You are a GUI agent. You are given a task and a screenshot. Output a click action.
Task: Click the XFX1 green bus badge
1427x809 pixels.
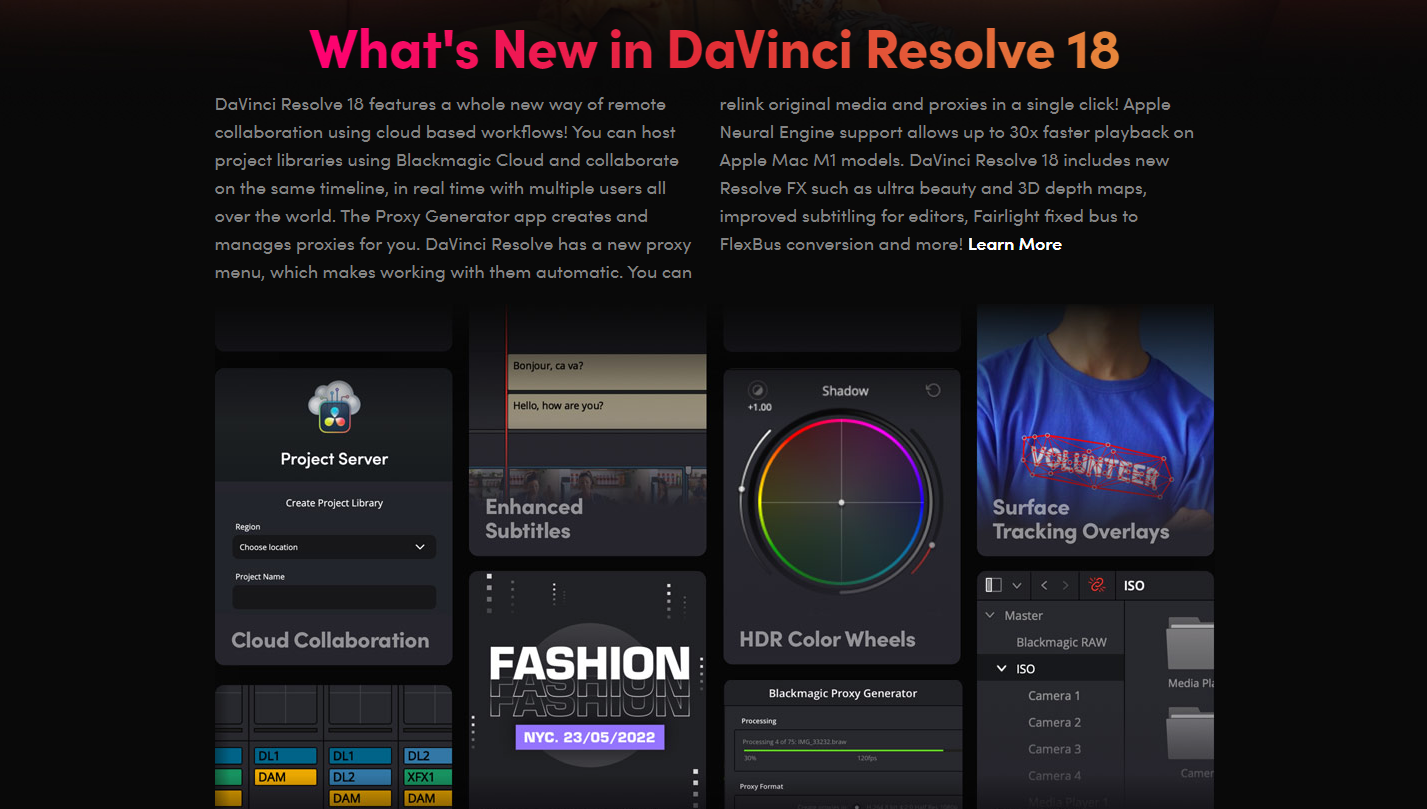[427, 777]
